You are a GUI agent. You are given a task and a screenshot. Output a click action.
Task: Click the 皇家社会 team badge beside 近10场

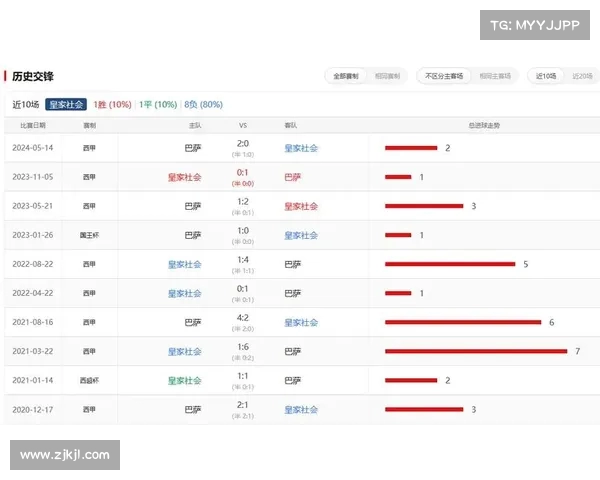66,104
